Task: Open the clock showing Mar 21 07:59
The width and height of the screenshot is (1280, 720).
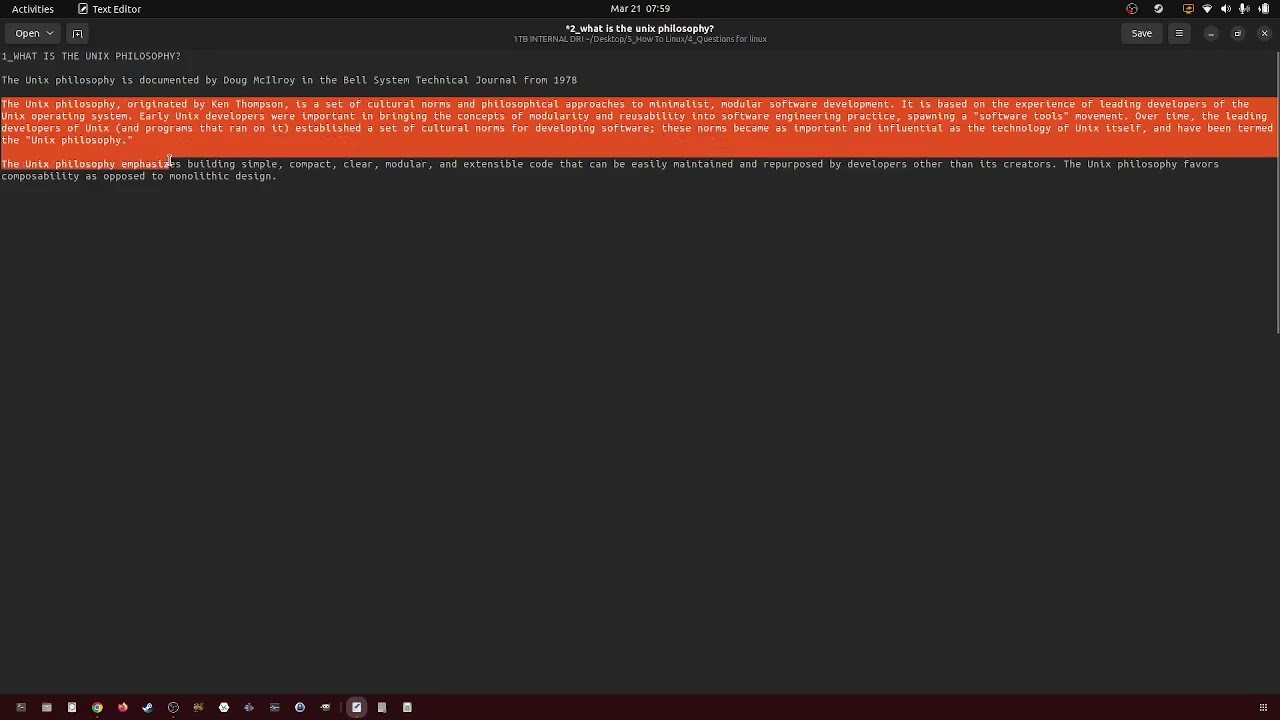Action: tap(640, 9)
